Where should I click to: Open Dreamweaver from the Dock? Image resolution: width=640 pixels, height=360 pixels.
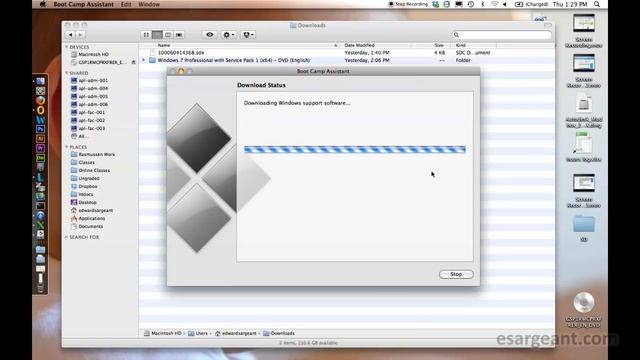(40, 158)
